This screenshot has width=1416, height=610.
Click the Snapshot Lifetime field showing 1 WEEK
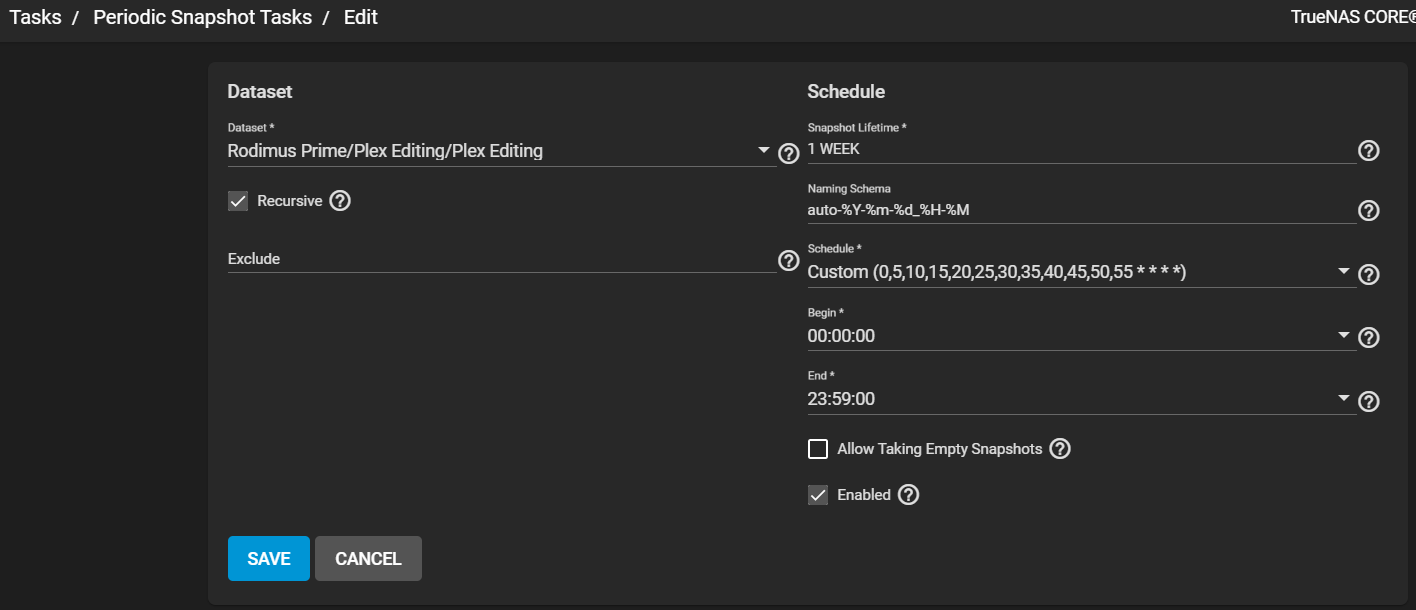coord(1082,149)
